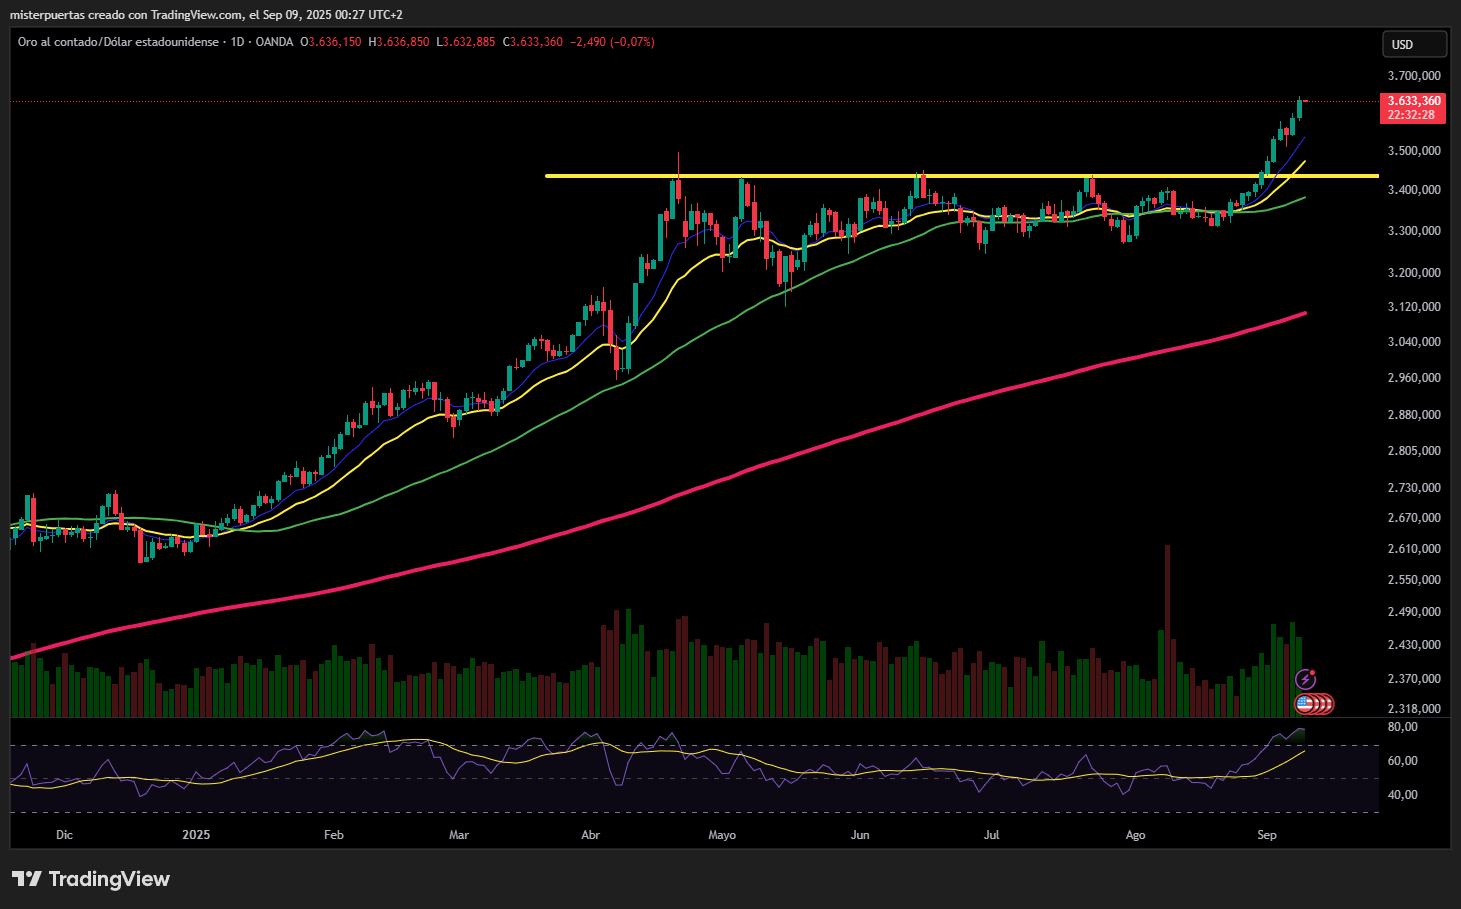Click the close value C3.633,360
The image size is (1461, 909).
[532, 42]
